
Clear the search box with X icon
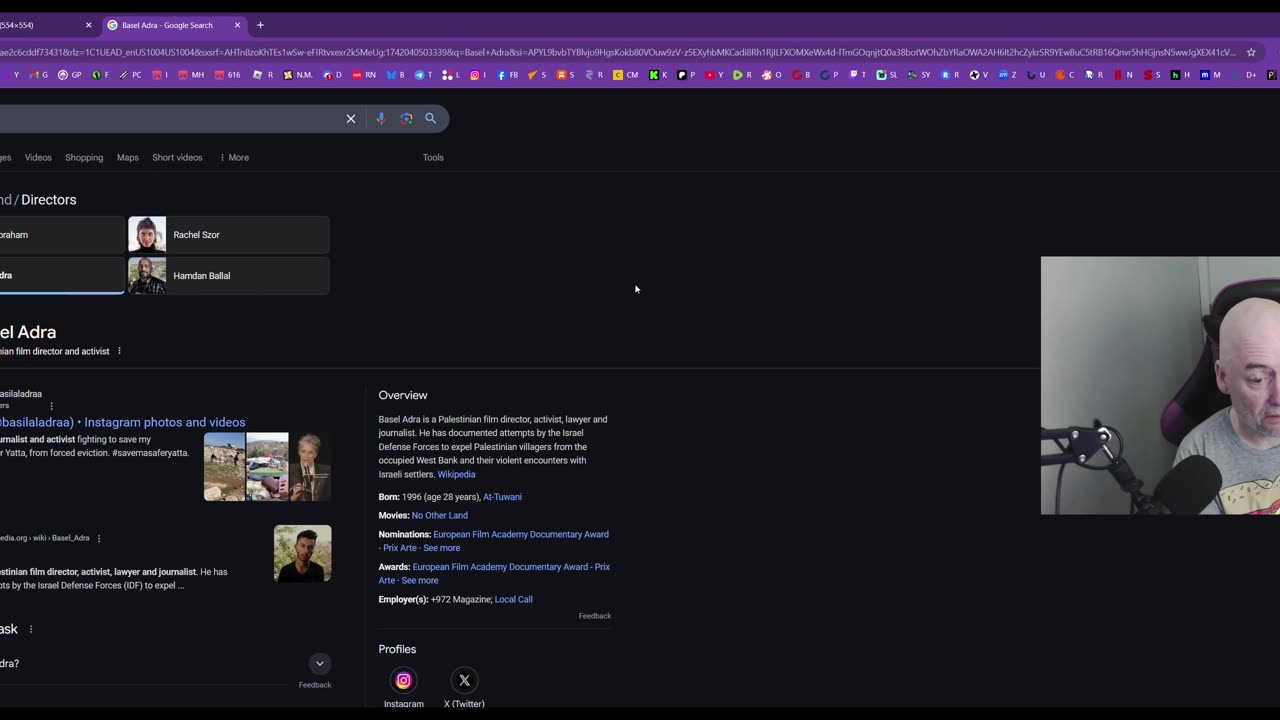[351, 118]
